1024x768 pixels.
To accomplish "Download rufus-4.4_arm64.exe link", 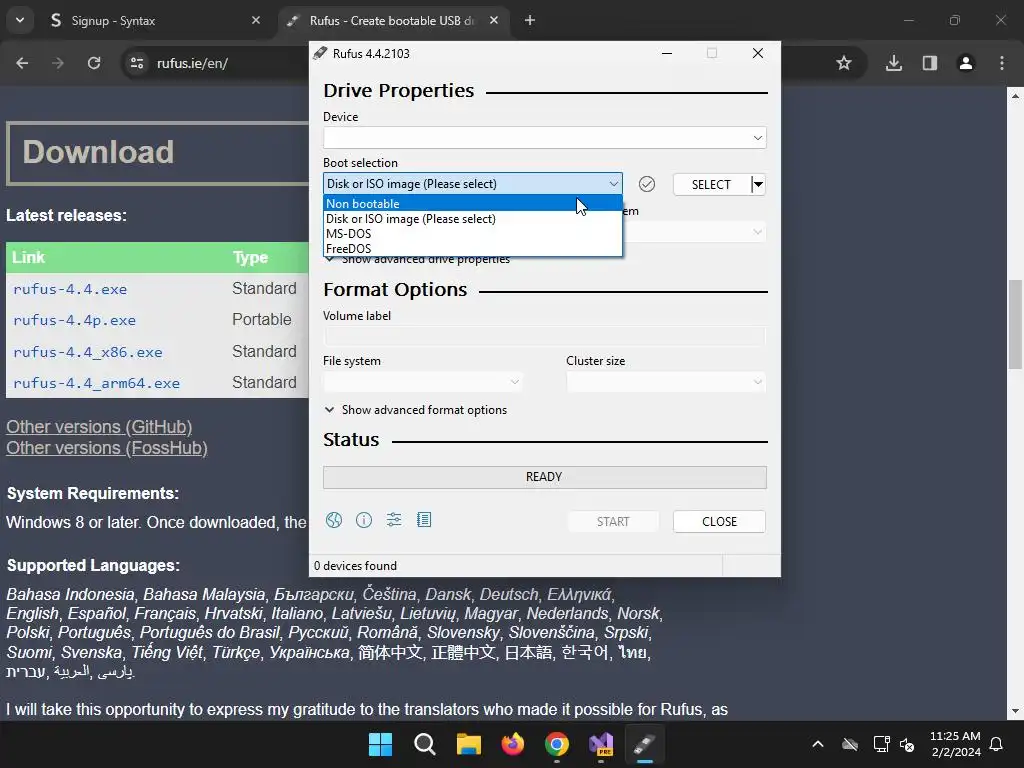I will [x=96, y=383].
